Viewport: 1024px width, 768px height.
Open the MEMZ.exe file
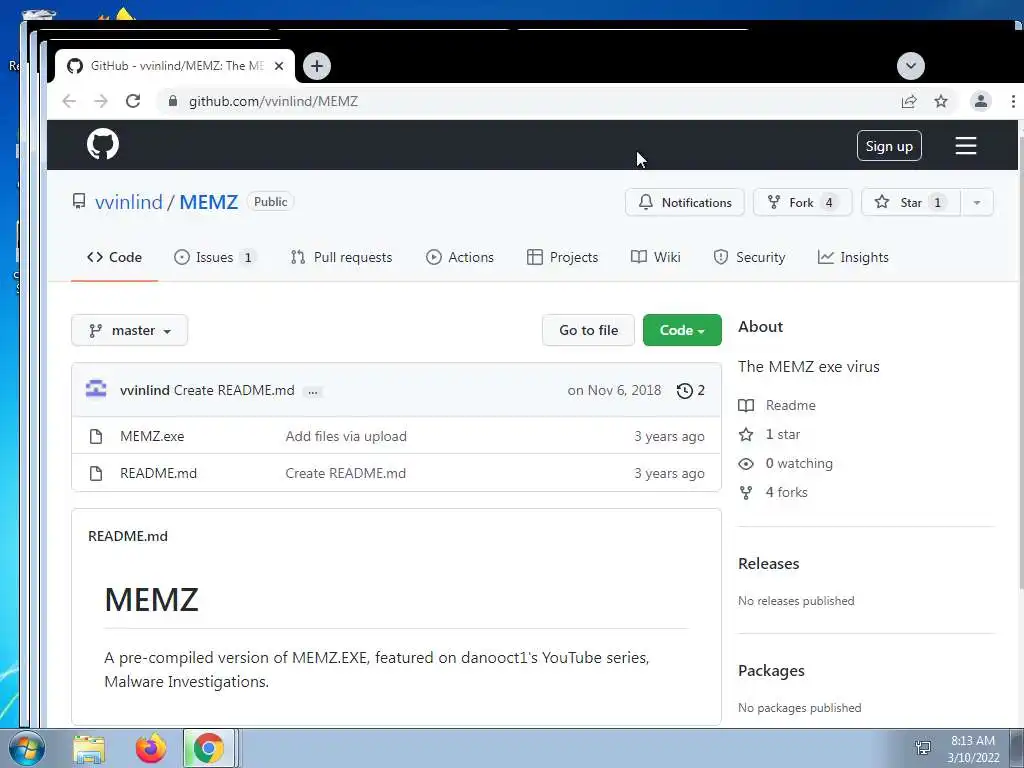[x=152, y=436]
